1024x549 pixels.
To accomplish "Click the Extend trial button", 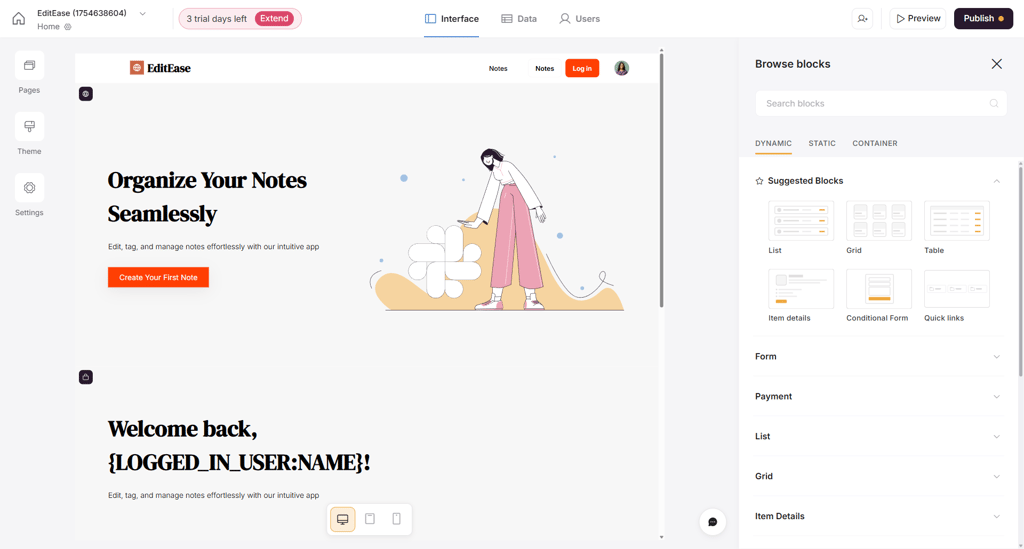I will pyautogui.click(x=274, y=18).
